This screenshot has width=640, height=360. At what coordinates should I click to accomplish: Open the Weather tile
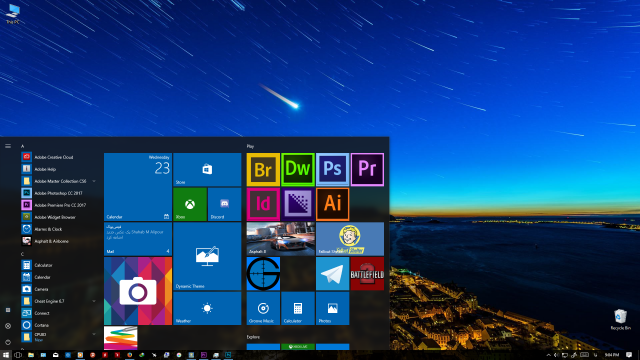[x=207, y=308]
